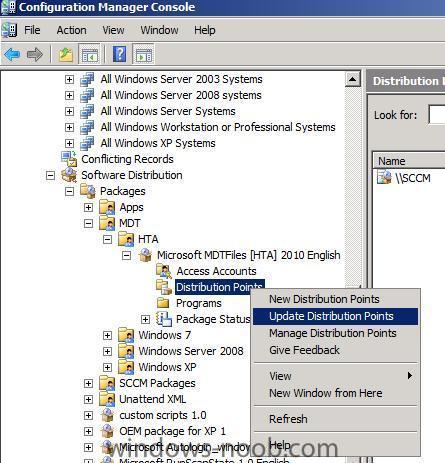Click All Windows Server 2003 Systems collection icon
The width and height of the screenshot is (445, 463).
point(87,79)
